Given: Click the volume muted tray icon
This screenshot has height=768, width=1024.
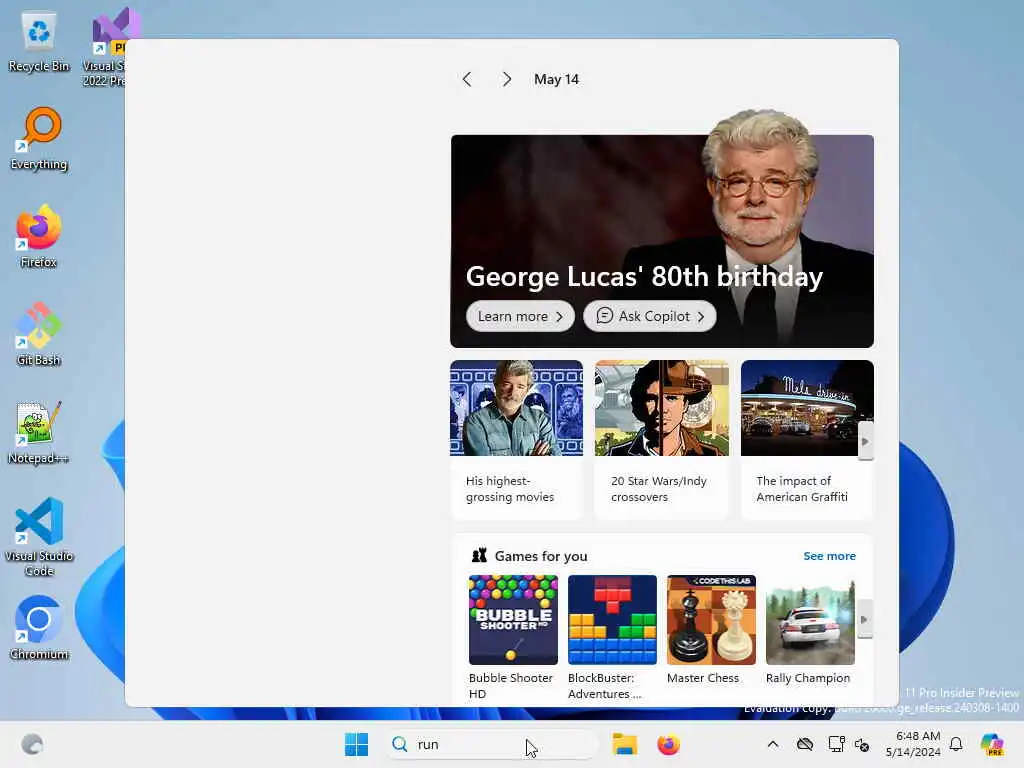Looking at the screenshot, I should (x=862, y=744).
